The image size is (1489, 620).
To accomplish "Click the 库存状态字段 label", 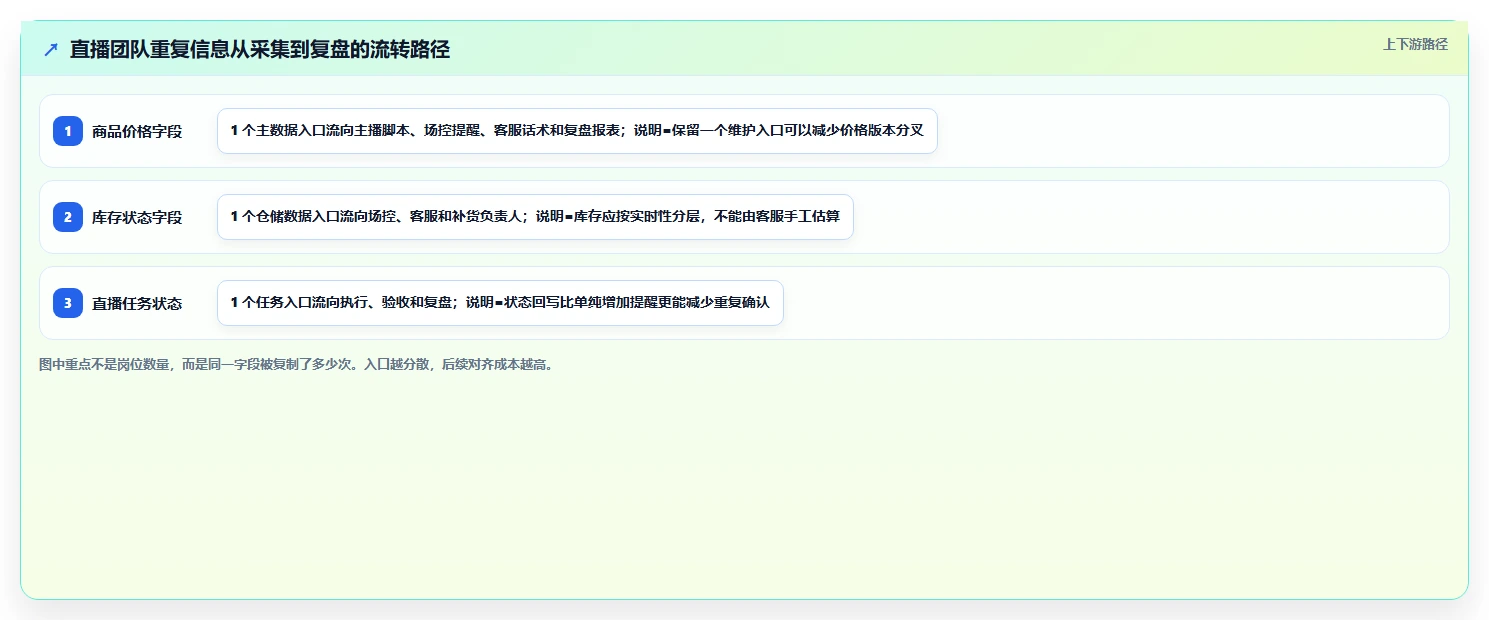I will click(x=137, y=217).
